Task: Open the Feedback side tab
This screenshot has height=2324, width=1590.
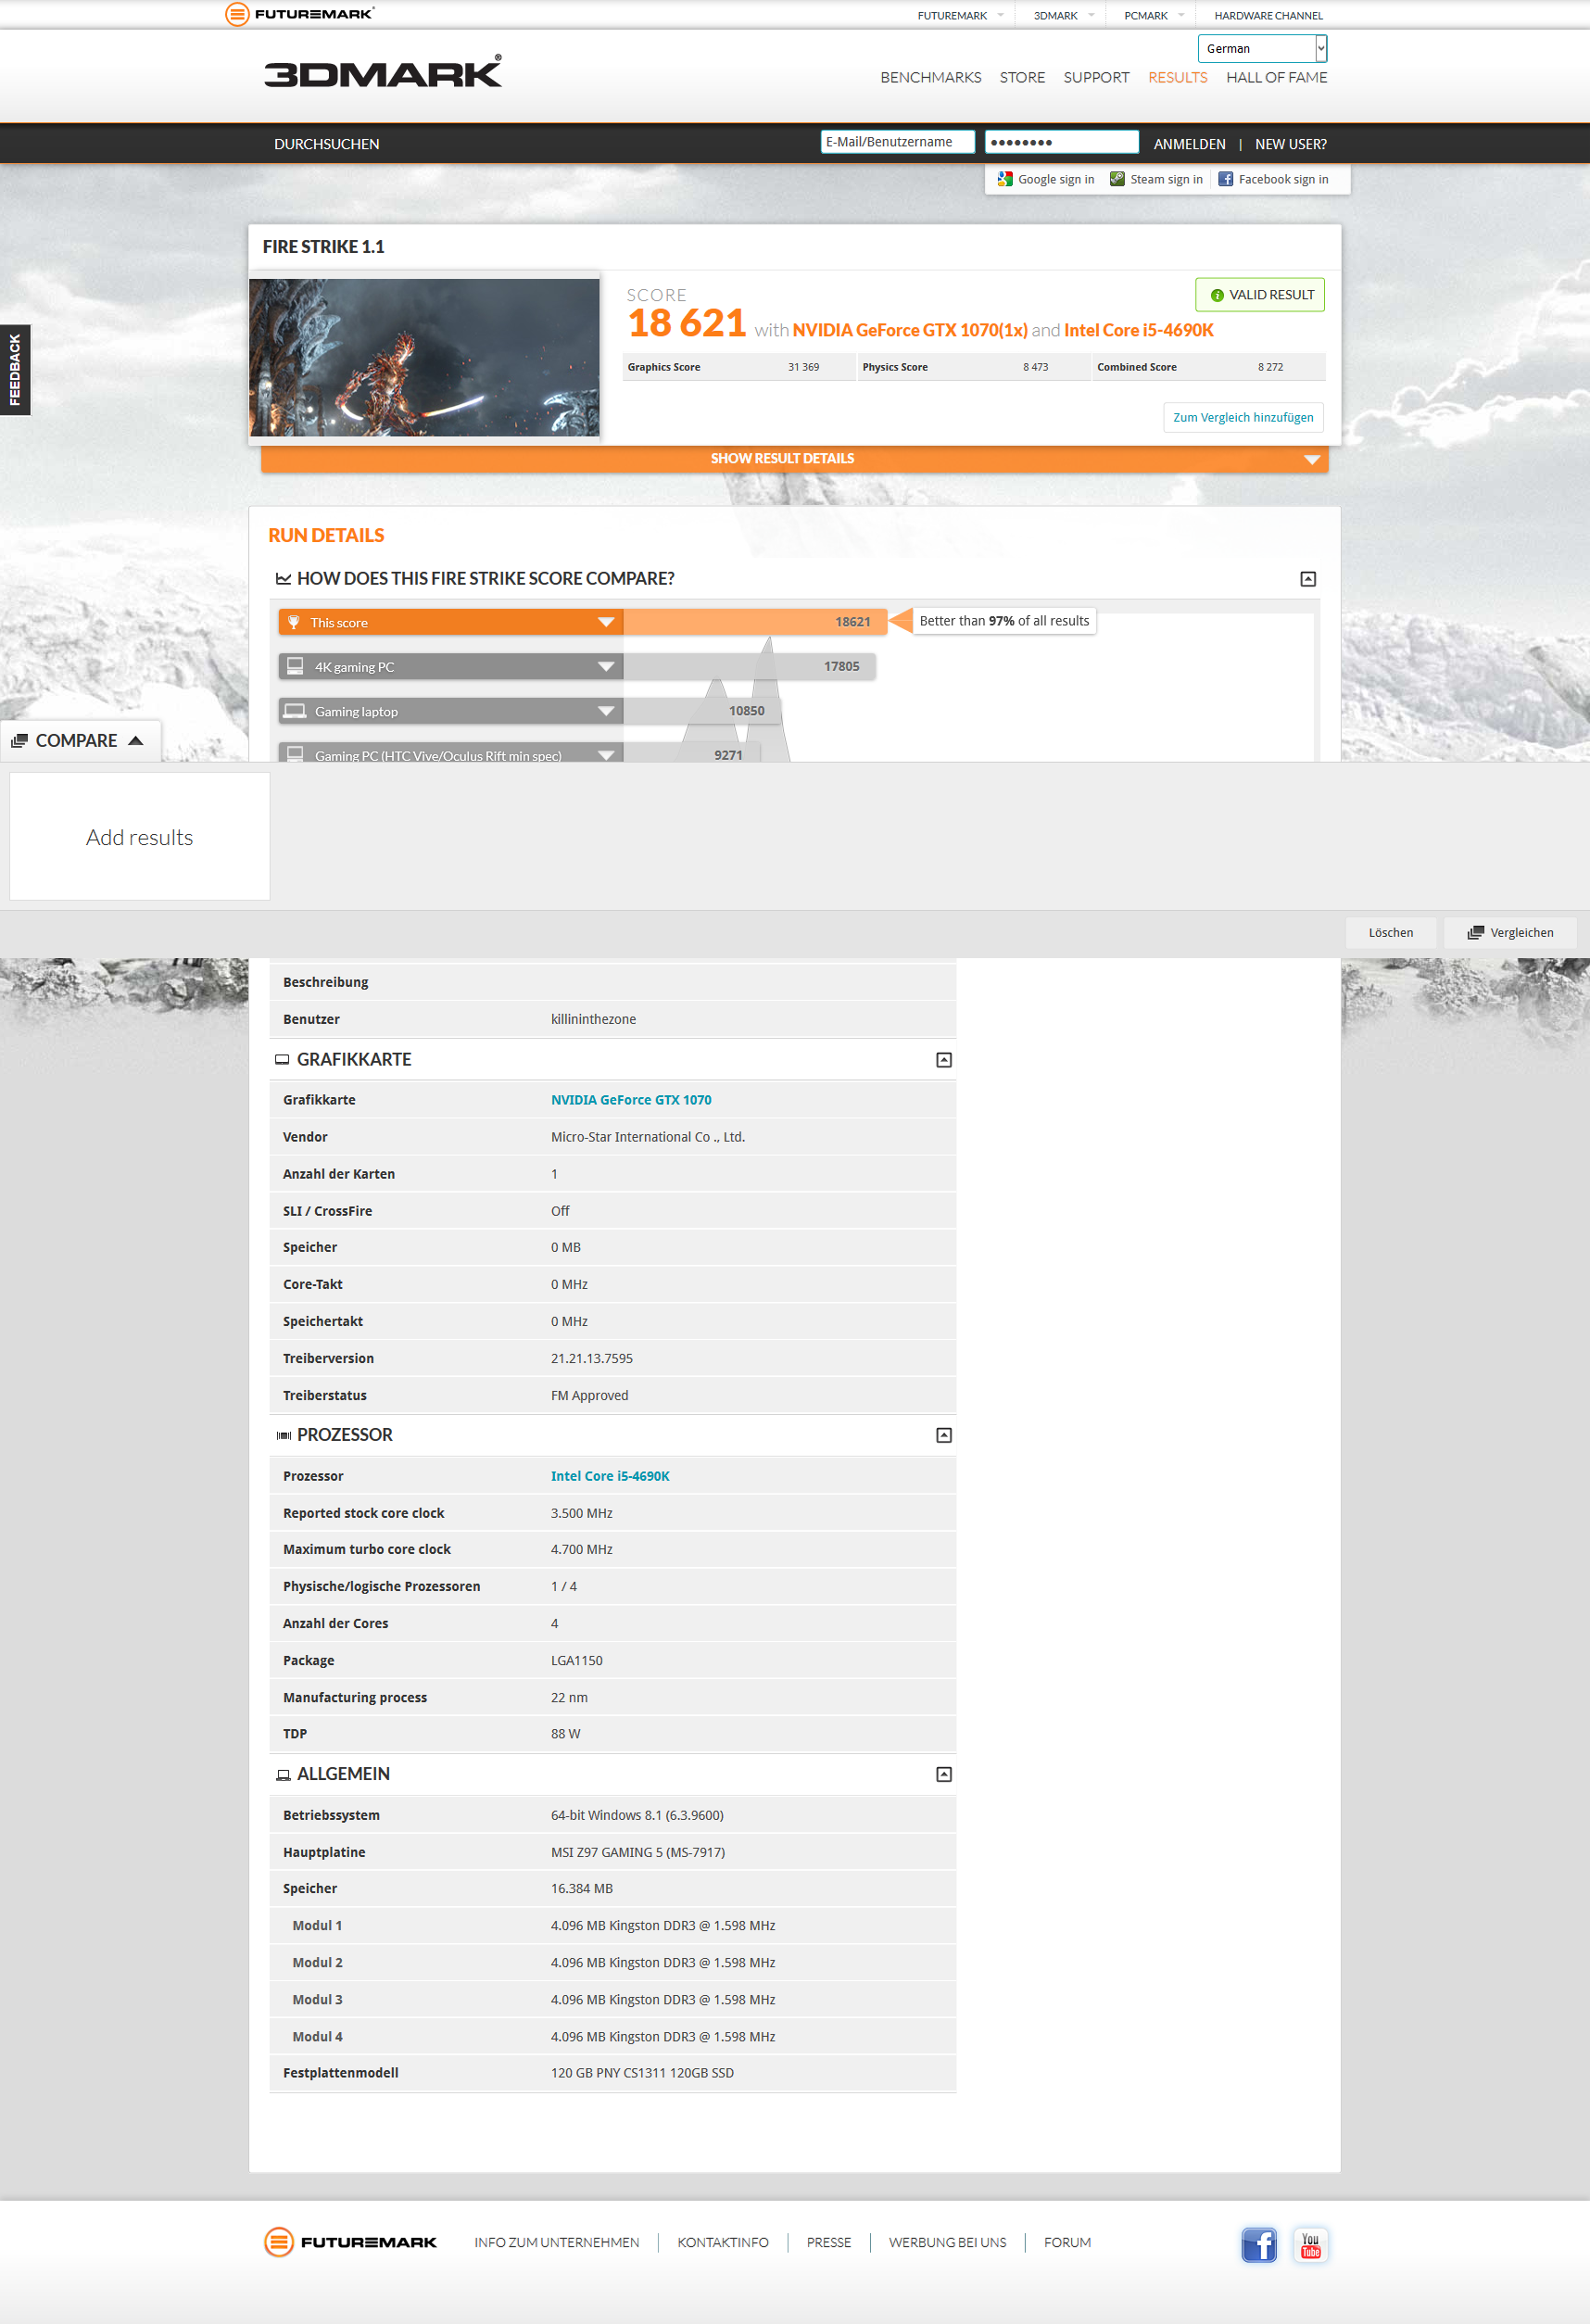Action: click(15, 369)
